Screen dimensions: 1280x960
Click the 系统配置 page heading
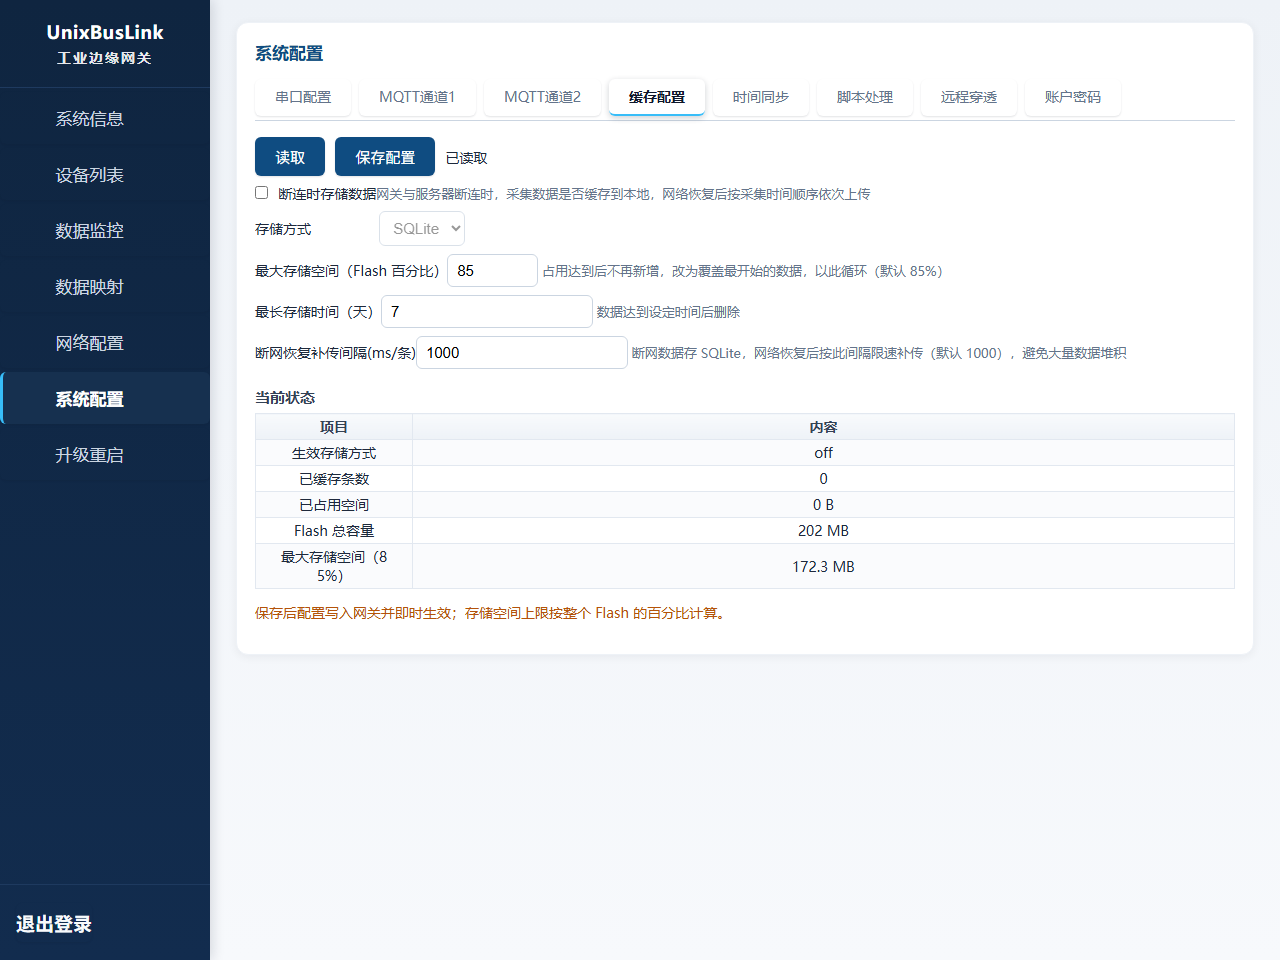pos(289,53)
